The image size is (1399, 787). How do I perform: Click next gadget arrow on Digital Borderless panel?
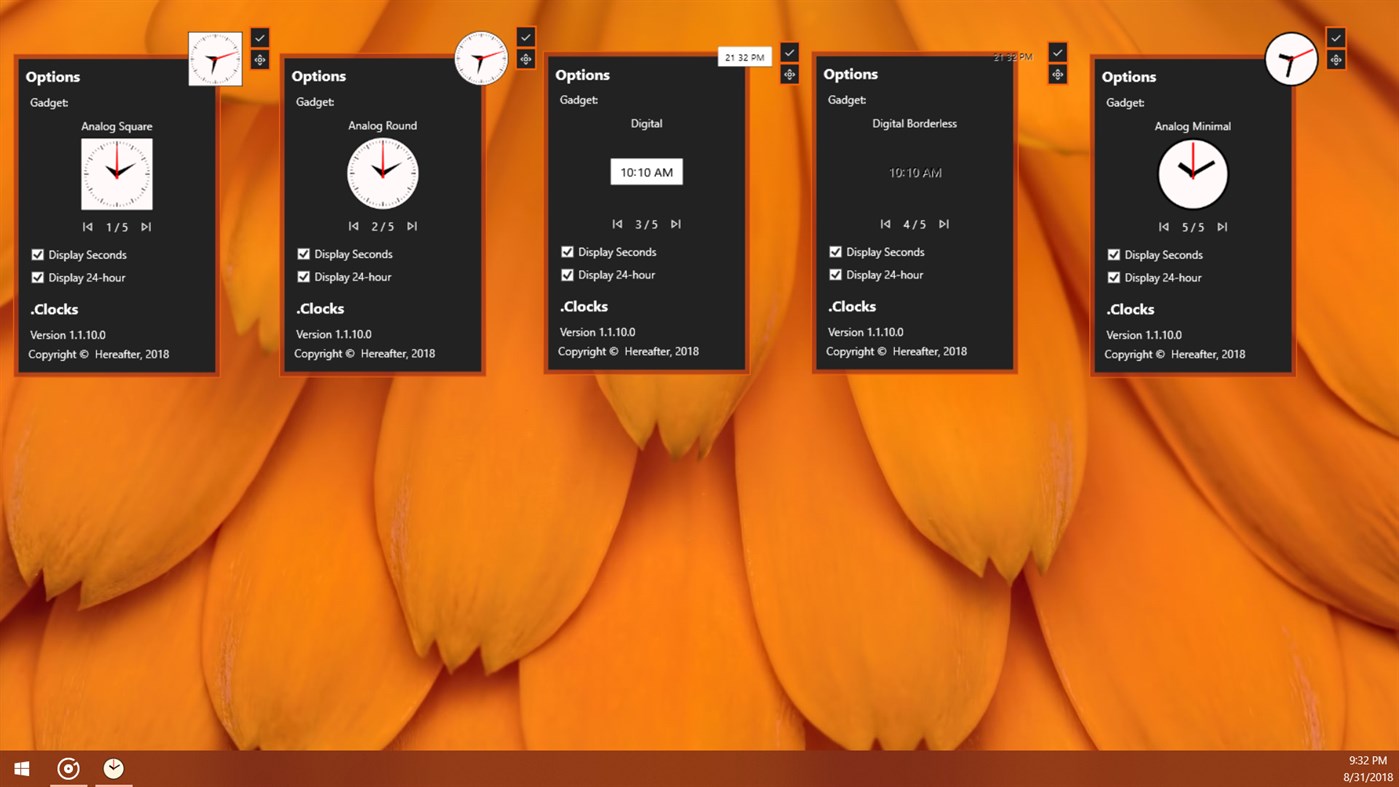pos(943,224)
